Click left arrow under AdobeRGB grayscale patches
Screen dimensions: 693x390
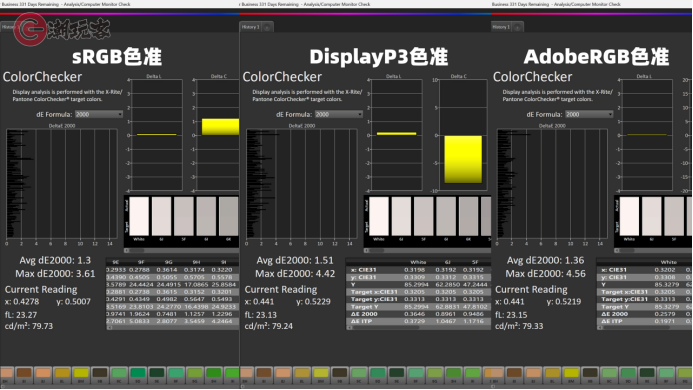tap(617, 250)
